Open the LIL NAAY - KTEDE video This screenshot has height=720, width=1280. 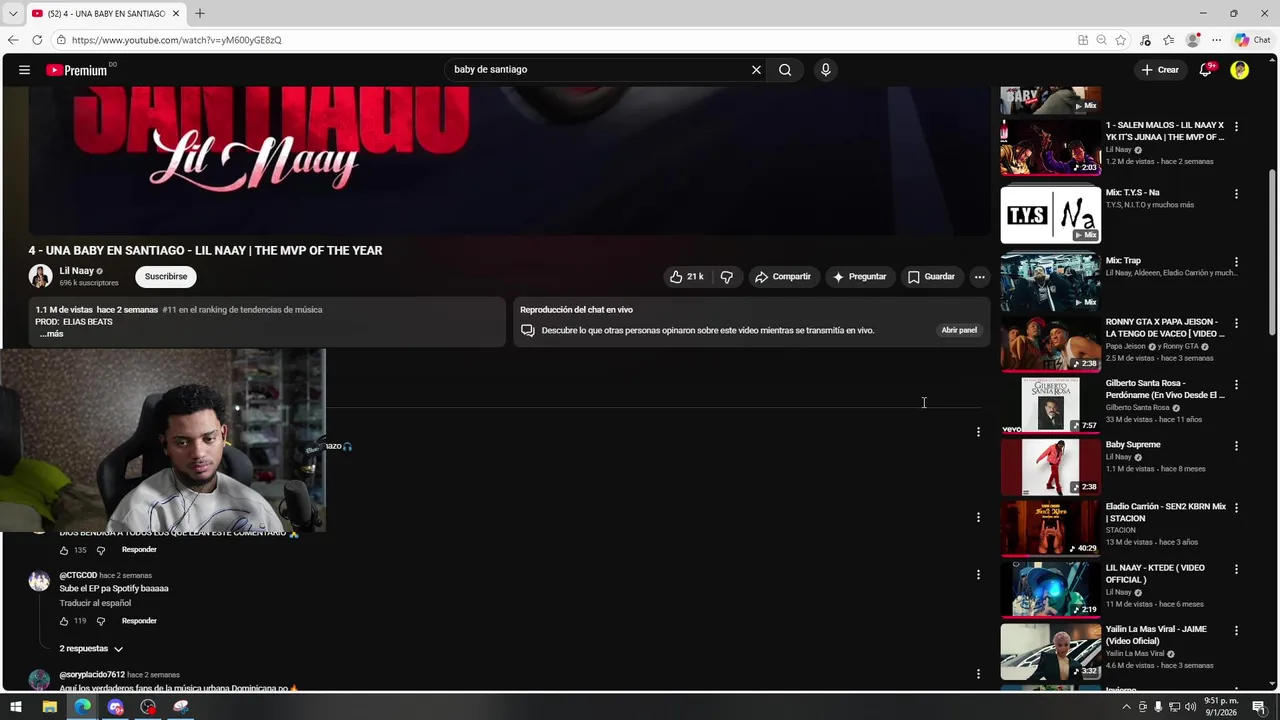[1050, 589]
